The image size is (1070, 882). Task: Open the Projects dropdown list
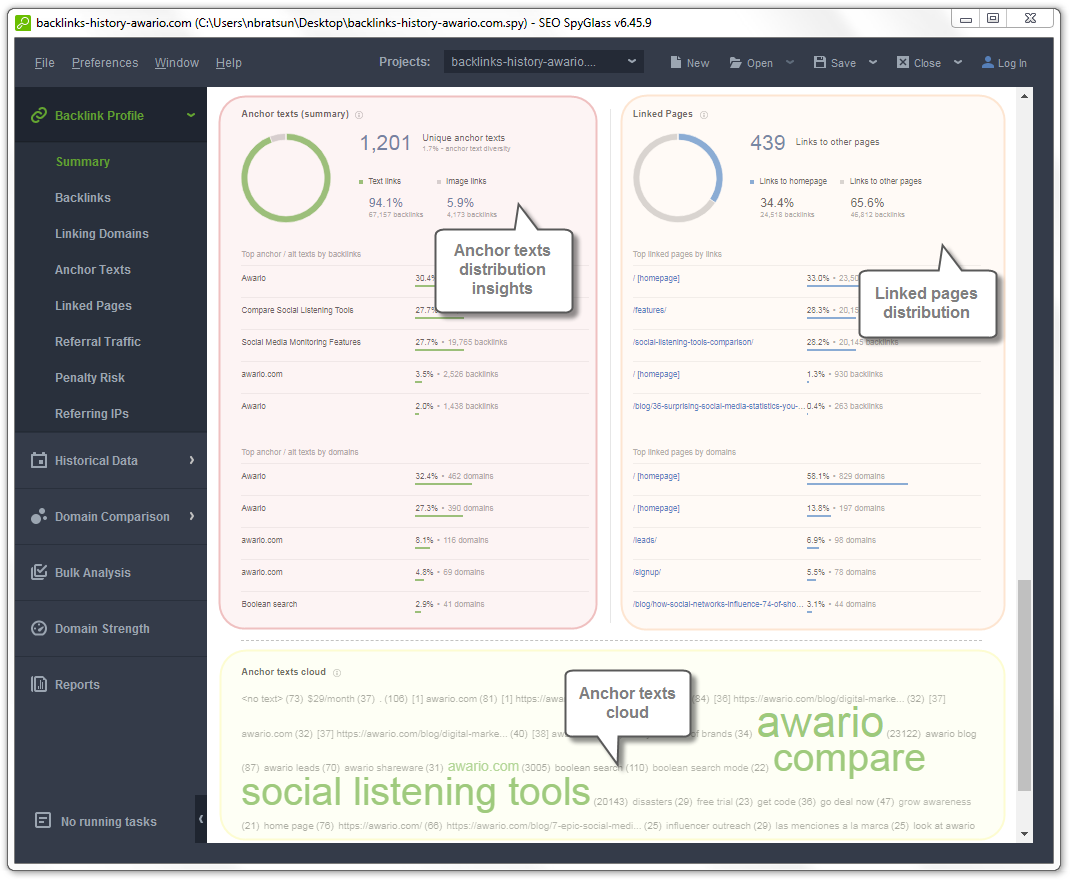543,61
